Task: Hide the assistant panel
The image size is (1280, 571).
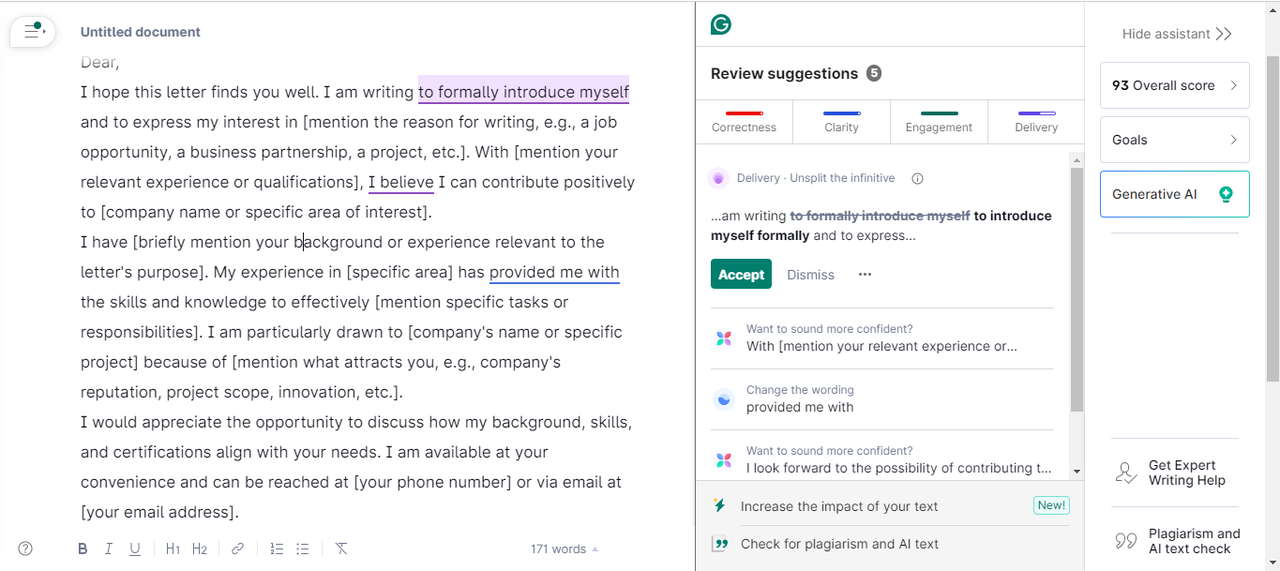Action: coord(1176,34)
